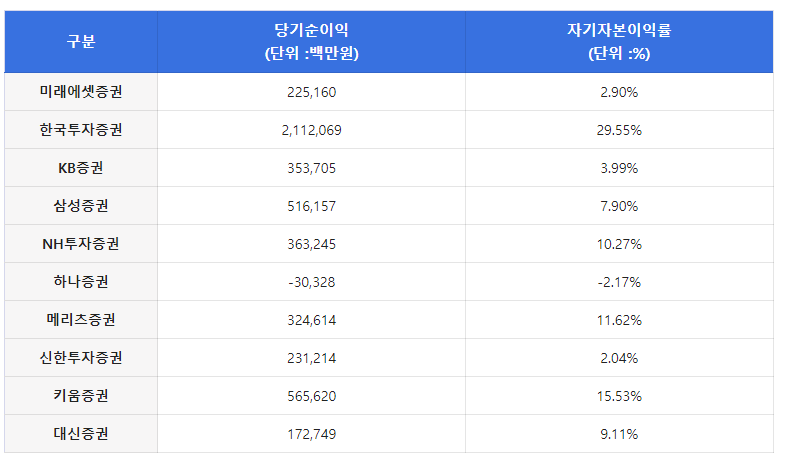Click the ROE value 29.55%
787x462 pixels.
pyautogui.click(x=619, y=131)
